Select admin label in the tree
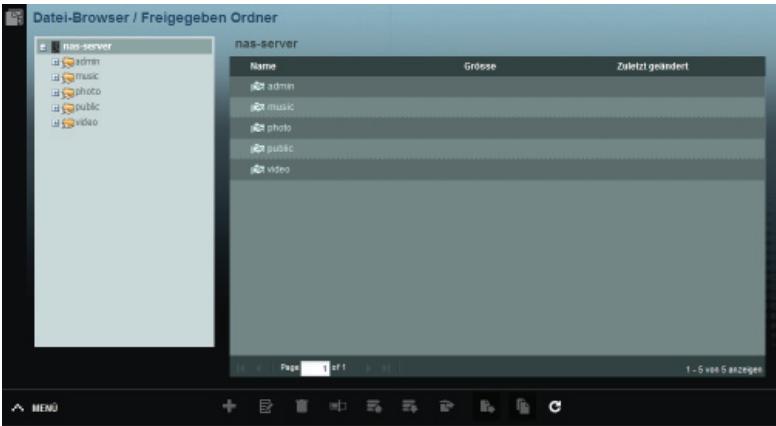Image resolution: width=776 pixels, height=426 pixels. [88, 61]
